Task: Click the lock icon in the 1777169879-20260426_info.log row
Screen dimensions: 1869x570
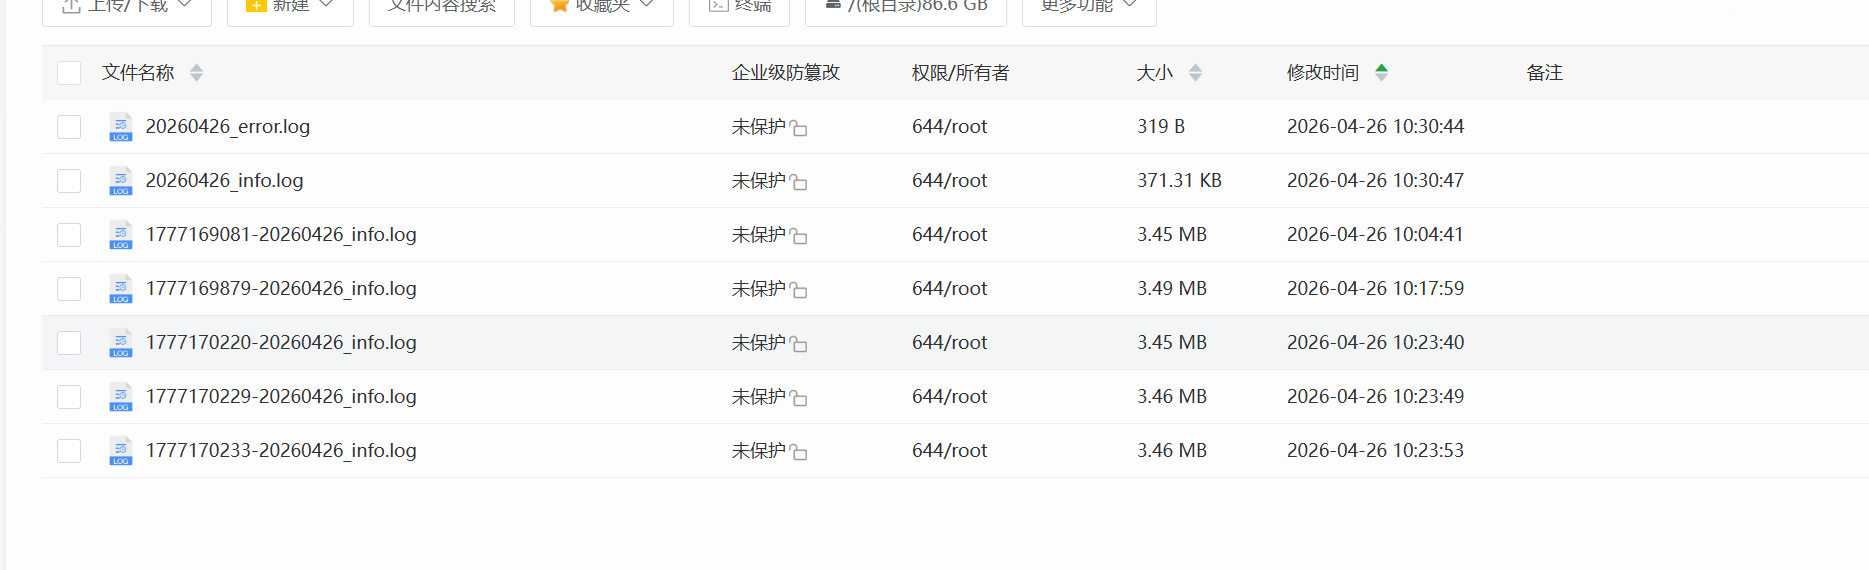Action: click(798, 290)
